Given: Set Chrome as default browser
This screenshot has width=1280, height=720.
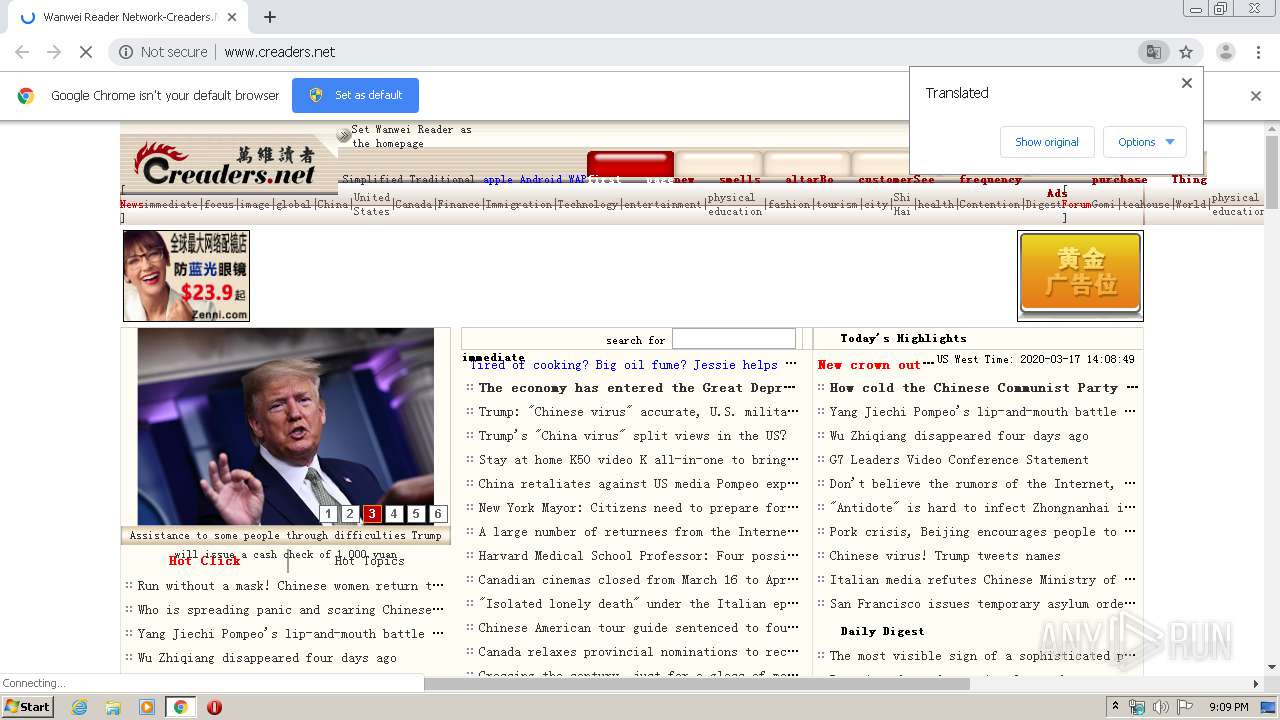Looking at the screenshot, I should (x=355, y=95).
